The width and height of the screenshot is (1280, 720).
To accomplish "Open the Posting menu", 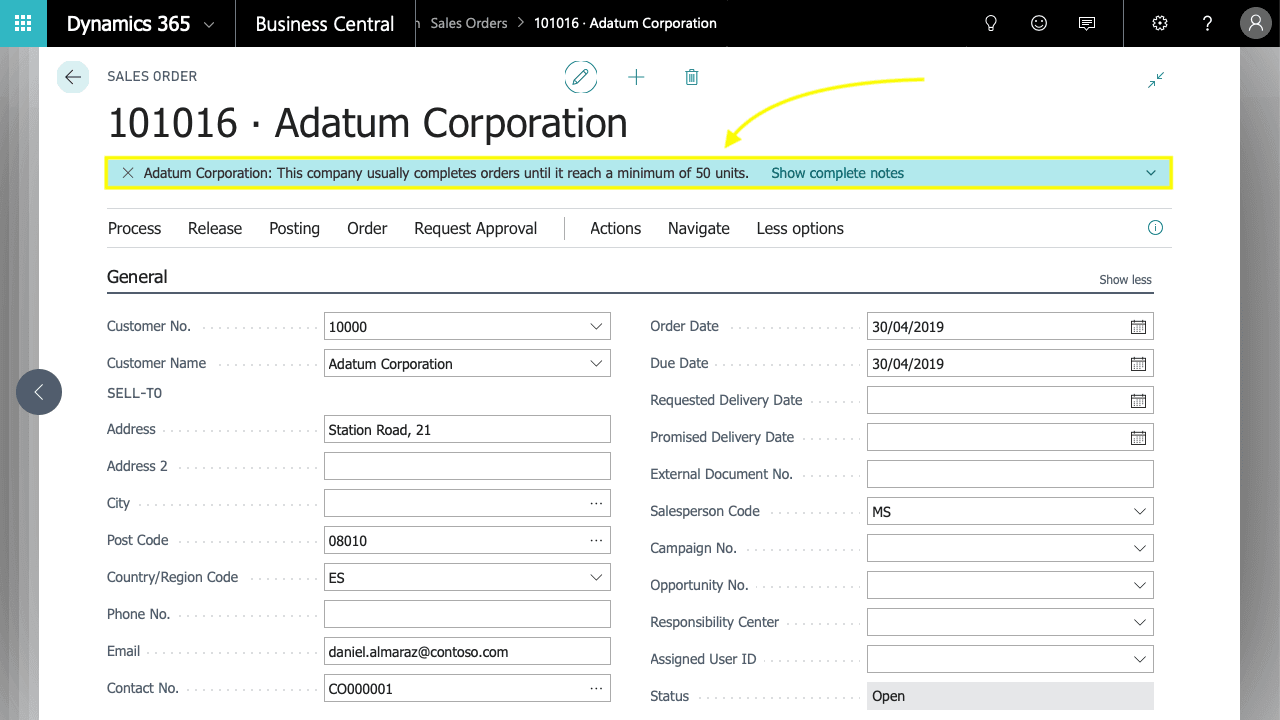I will [x=294, y=228].
